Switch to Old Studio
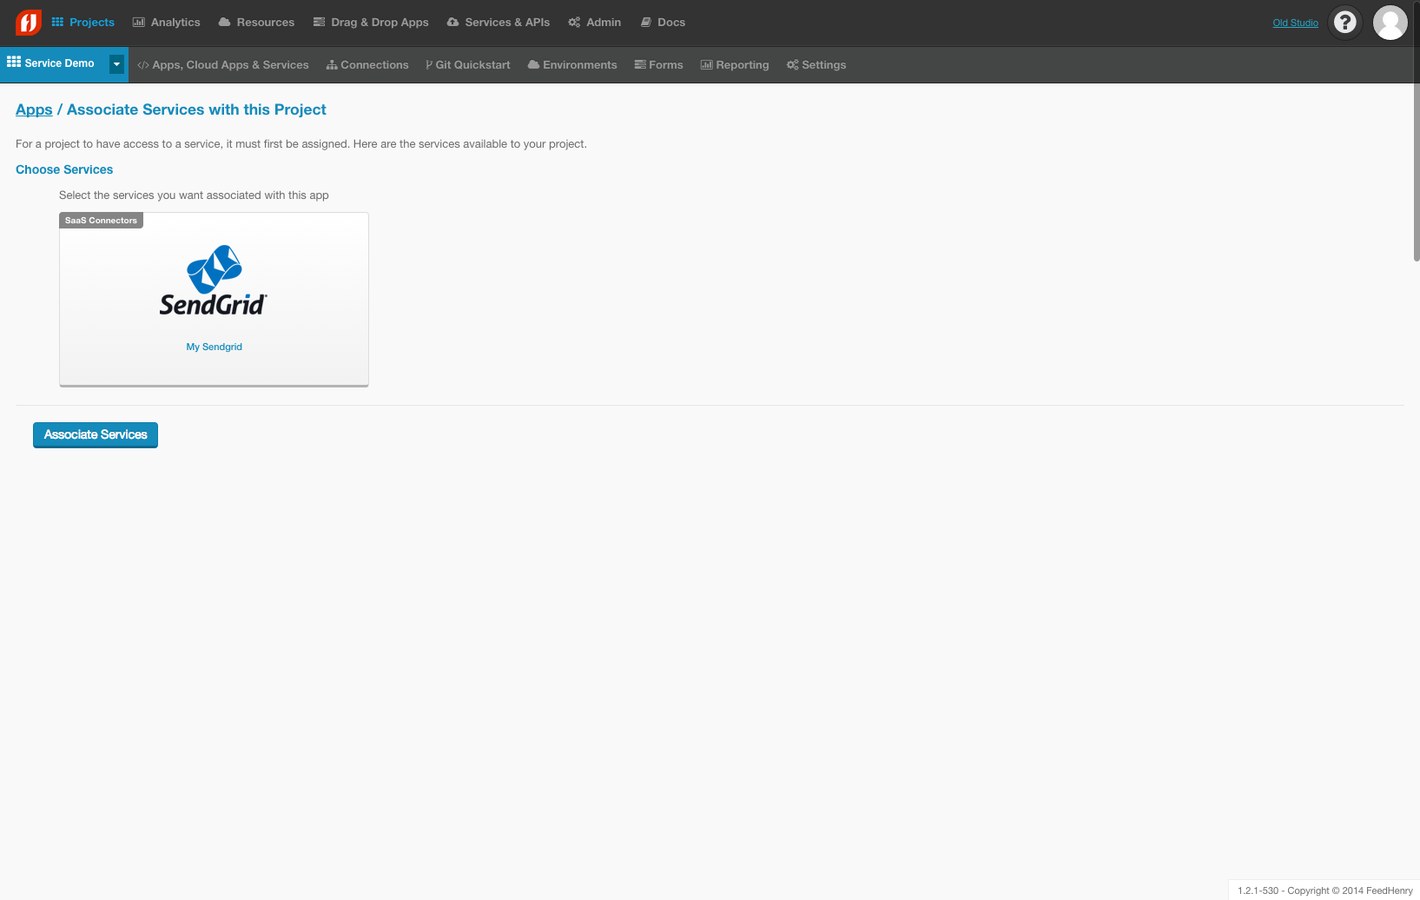The width and height of the screenshot is (1420, 900). click(1295, 23)
